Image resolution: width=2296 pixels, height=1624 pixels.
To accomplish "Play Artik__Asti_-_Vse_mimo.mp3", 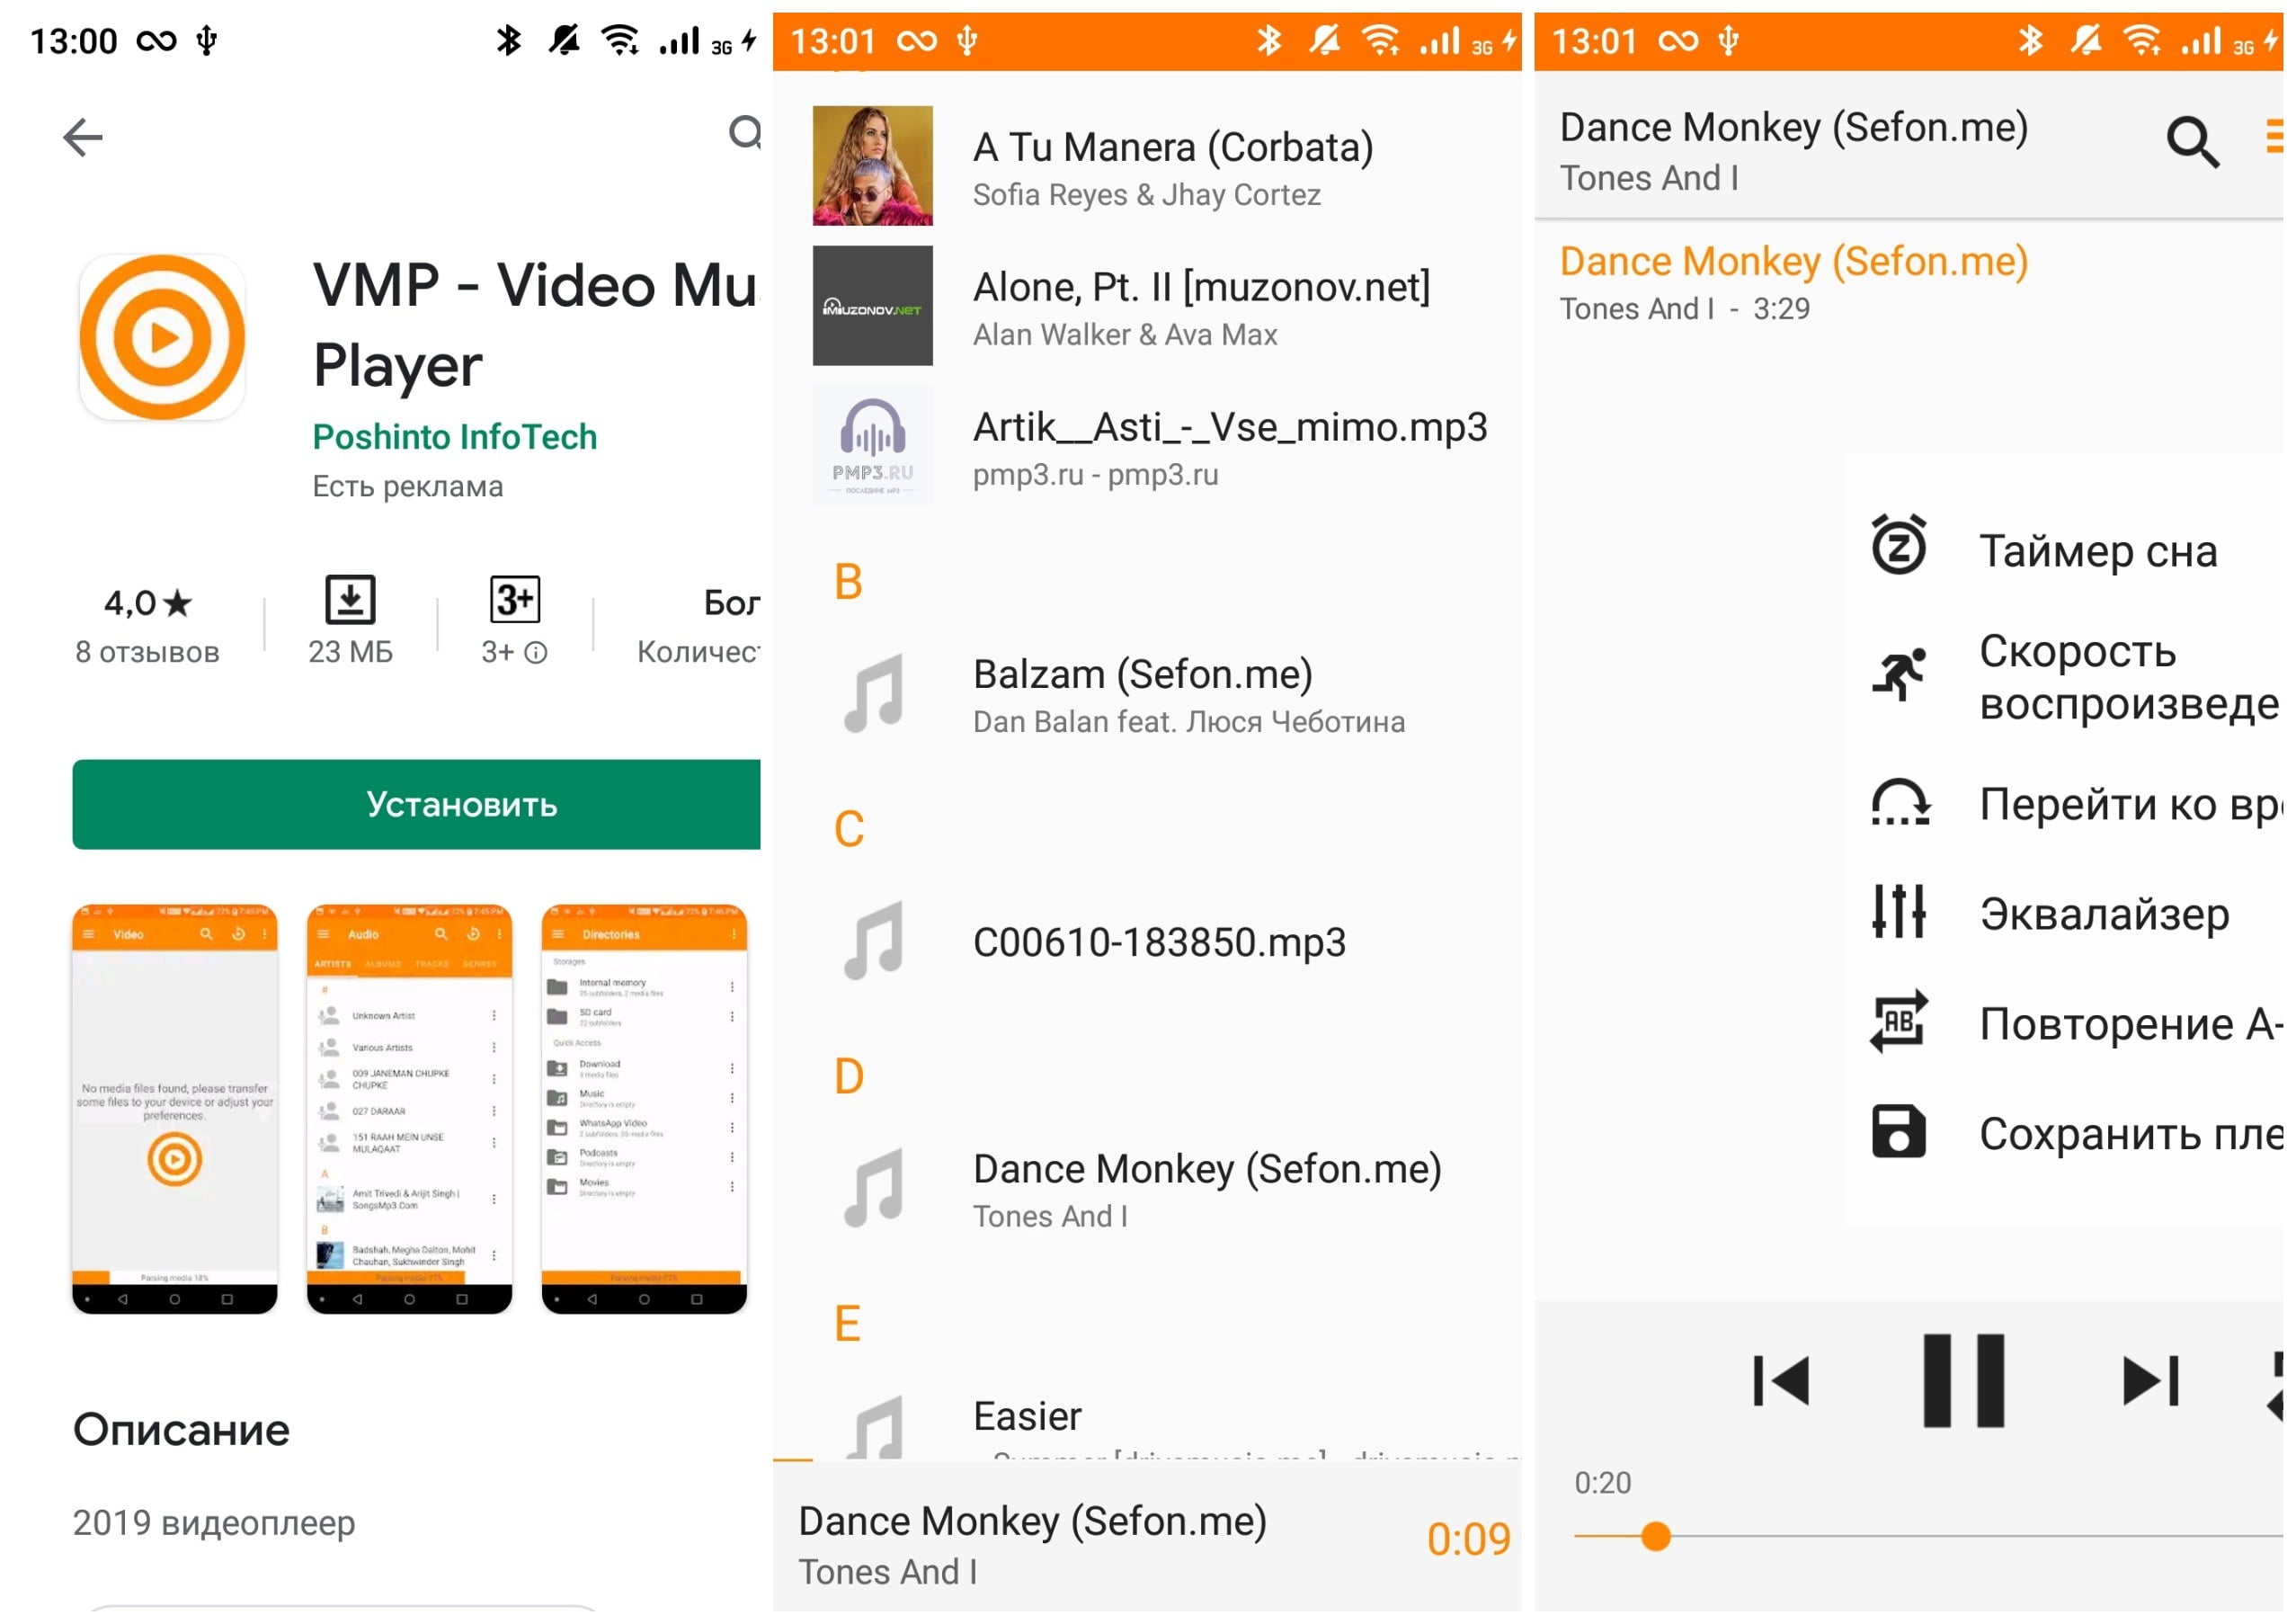I will click(x=1148, y=446).
